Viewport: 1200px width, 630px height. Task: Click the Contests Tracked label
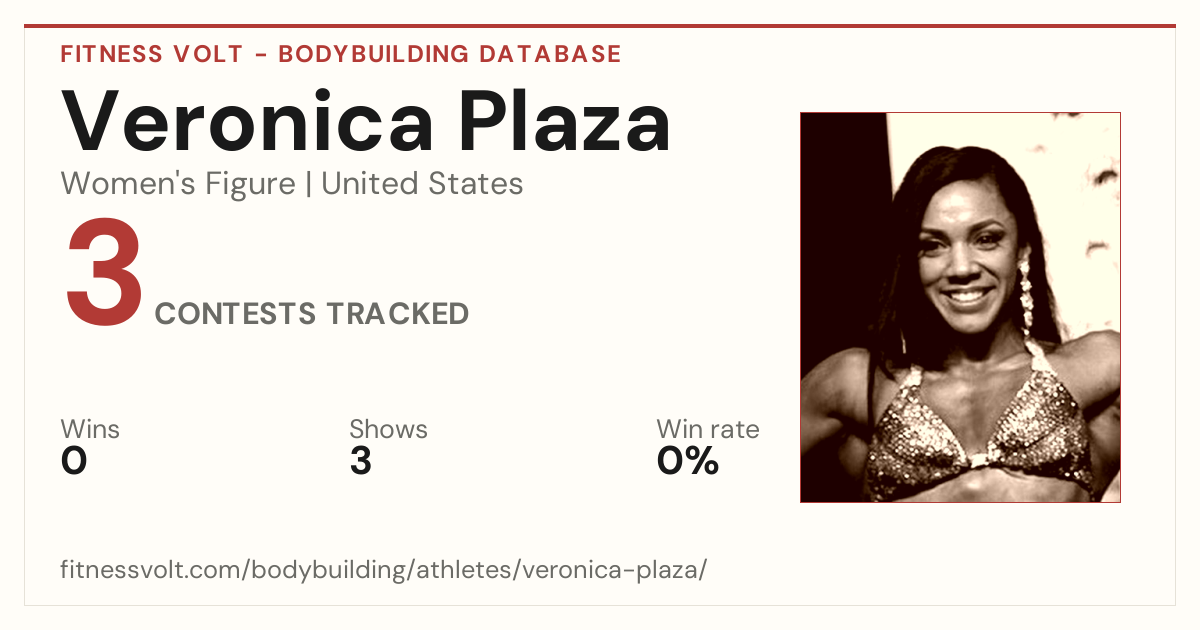tap(312, 314)
